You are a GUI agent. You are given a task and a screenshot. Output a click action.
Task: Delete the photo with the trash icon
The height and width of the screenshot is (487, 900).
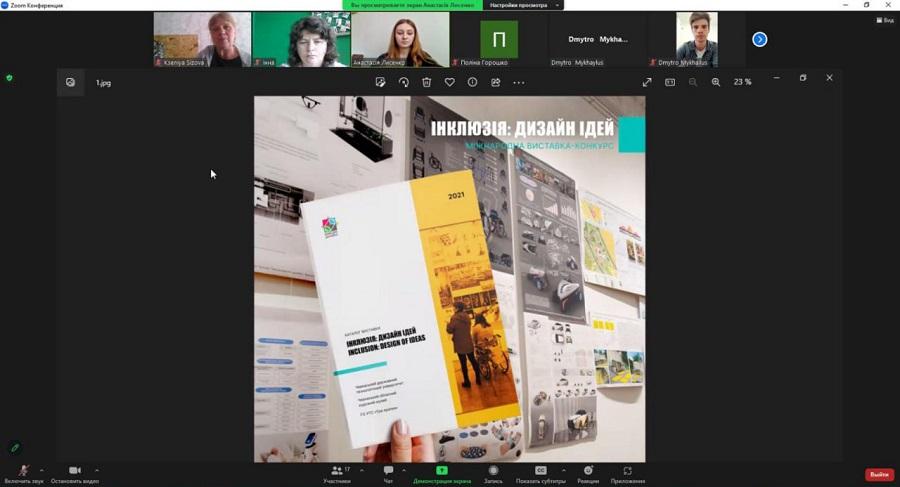click(426, 83)
